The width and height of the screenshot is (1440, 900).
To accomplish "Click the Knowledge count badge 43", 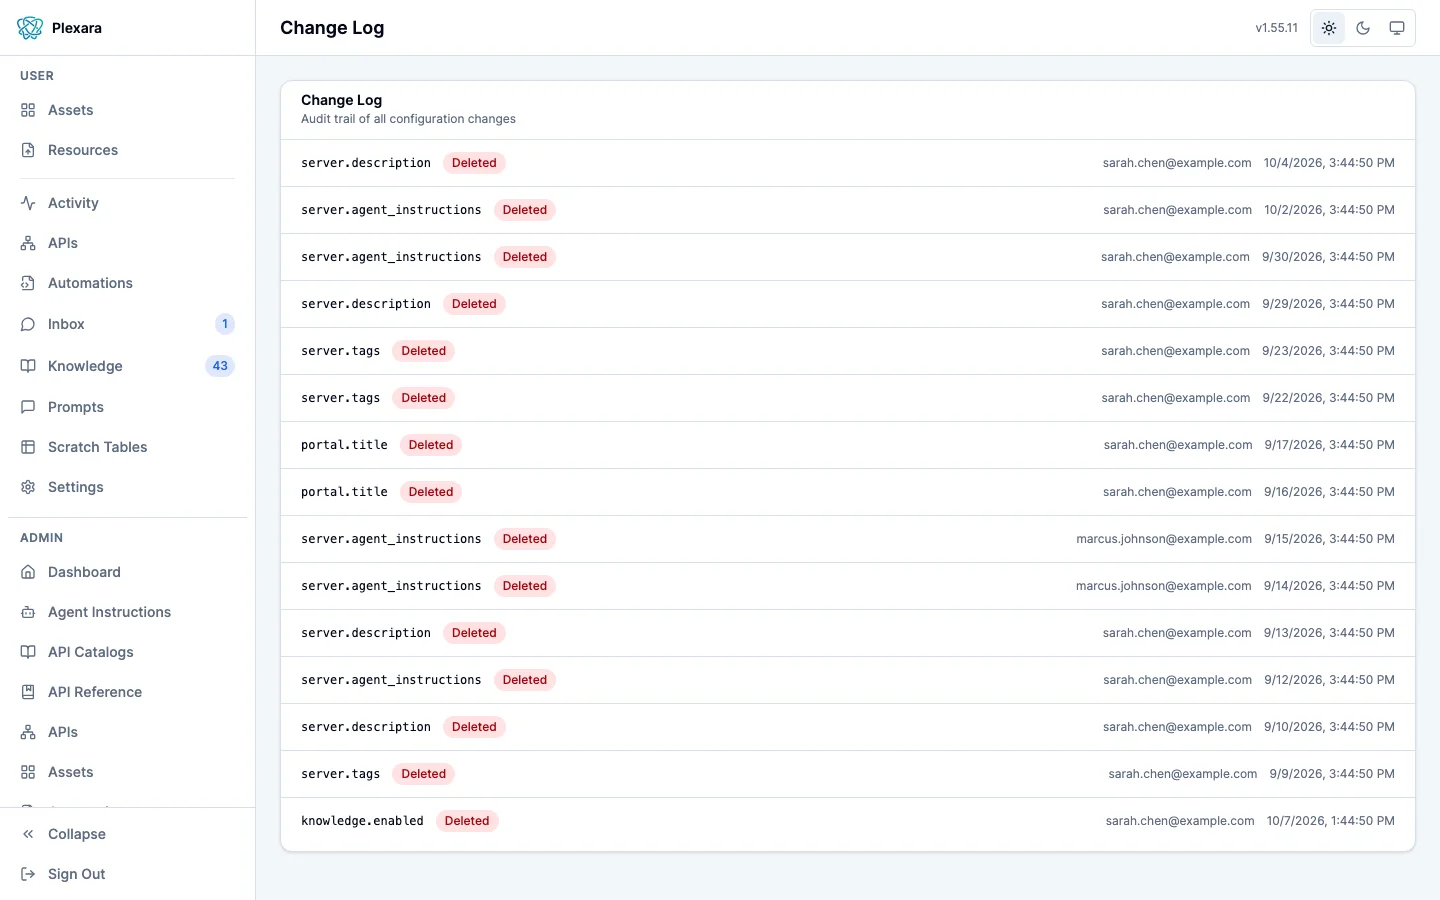I will pyautogui.click(x=220, y=366).
